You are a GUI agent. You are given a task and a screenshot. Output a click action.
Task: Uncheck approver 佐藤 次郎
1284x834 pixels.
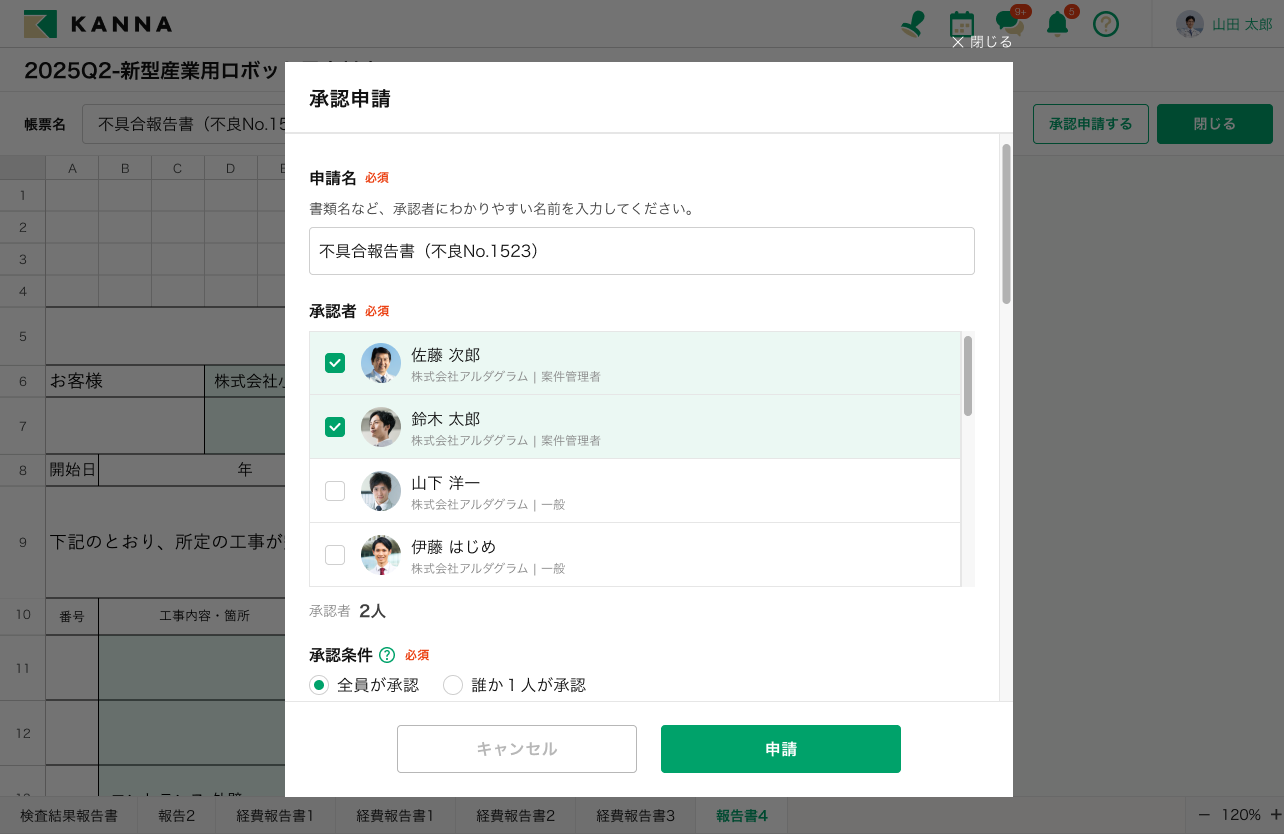tap(335, 363)
